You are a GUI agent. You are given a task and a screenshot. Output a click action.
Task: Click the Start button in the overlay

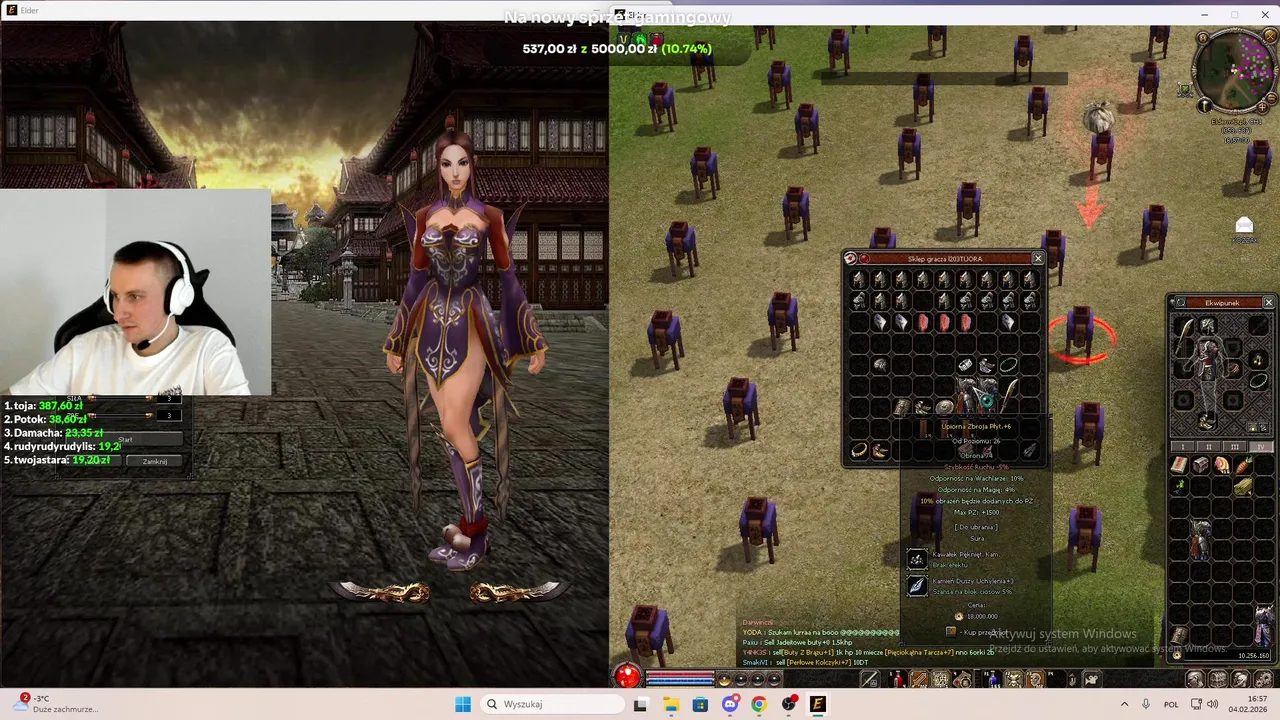(x=126, y=439)
